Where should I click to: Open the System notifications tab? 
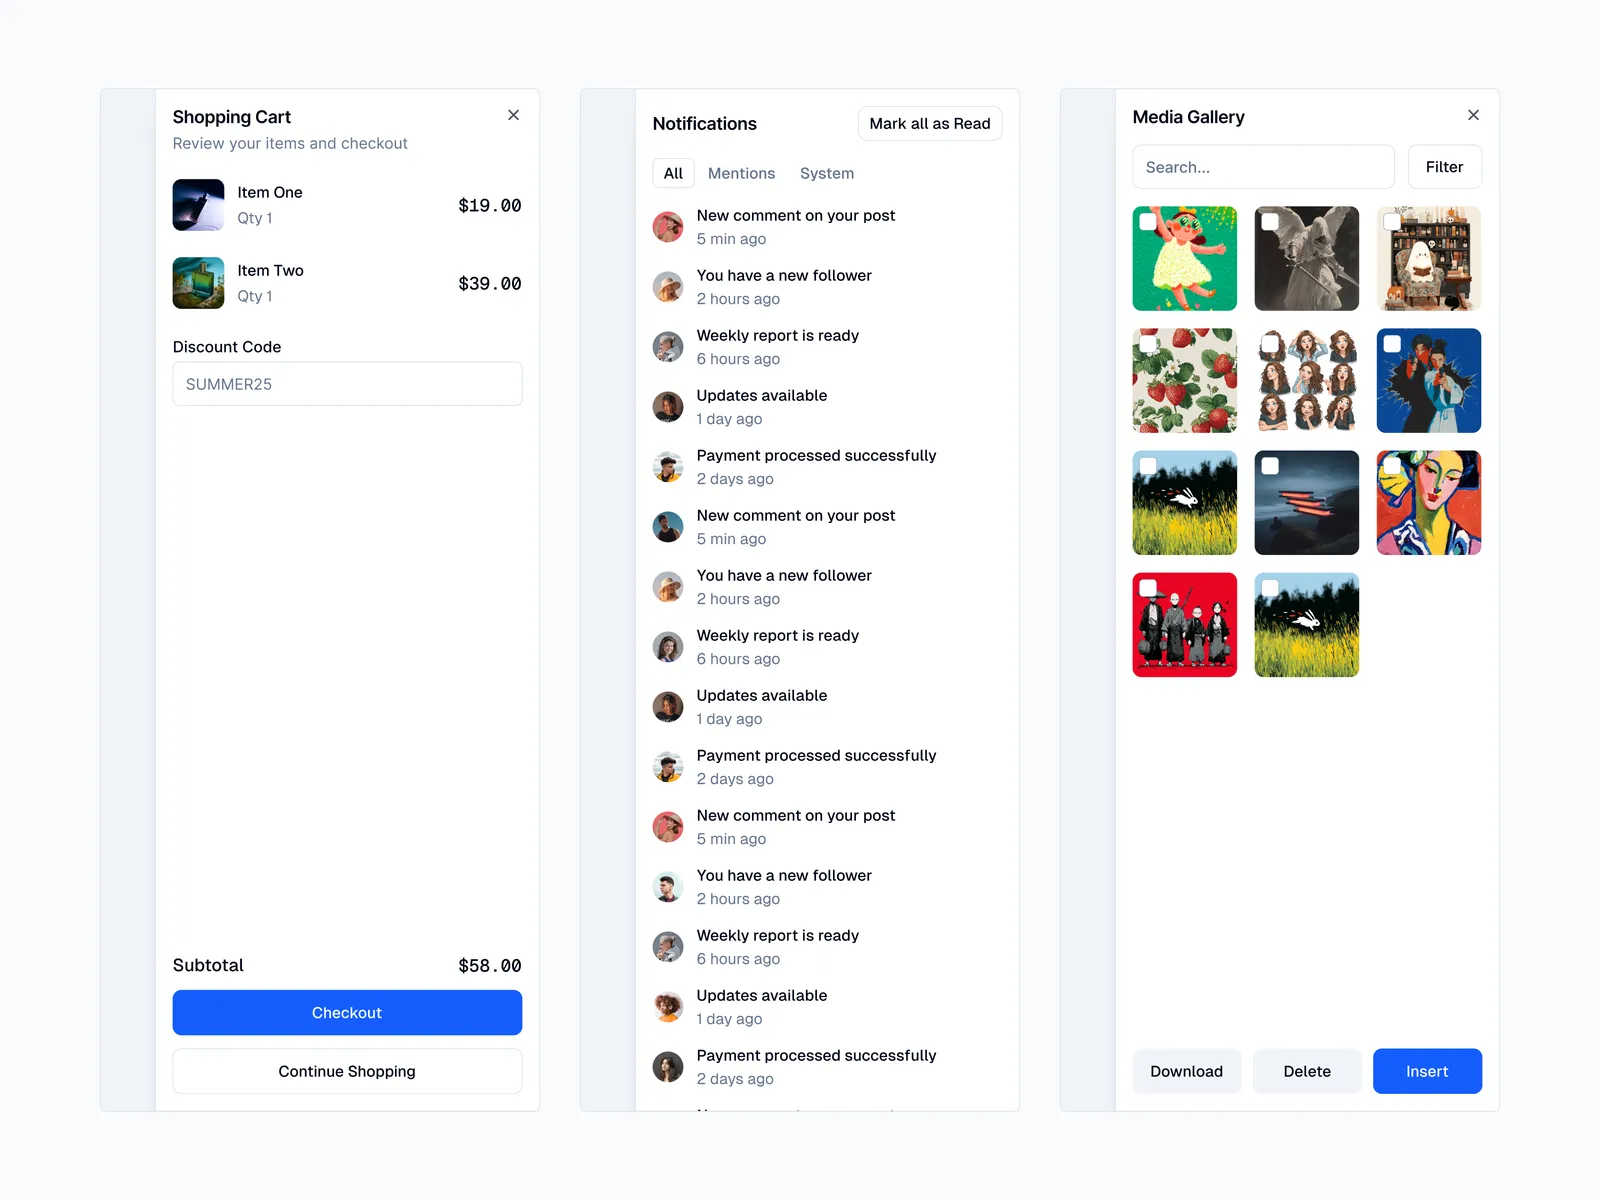[x=826, y=173]
